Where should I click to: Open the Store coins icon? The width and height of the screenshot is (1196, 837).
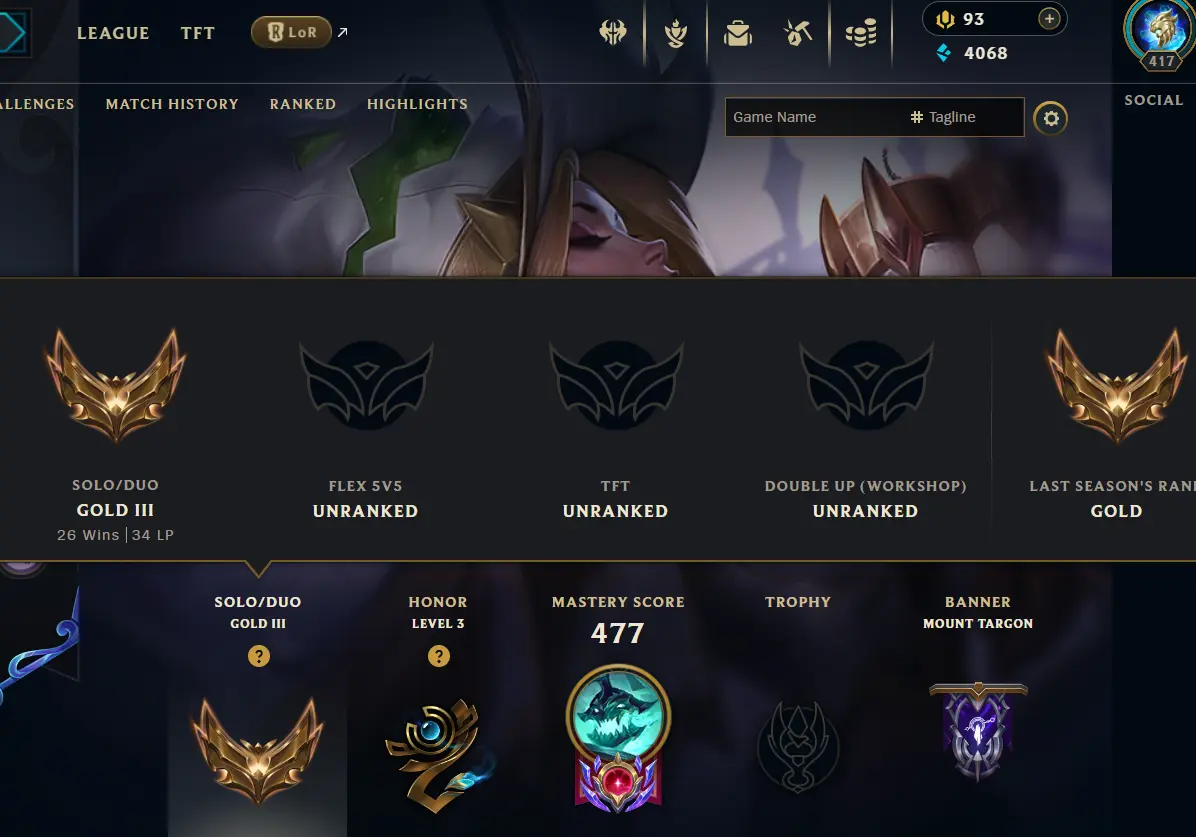861,33
